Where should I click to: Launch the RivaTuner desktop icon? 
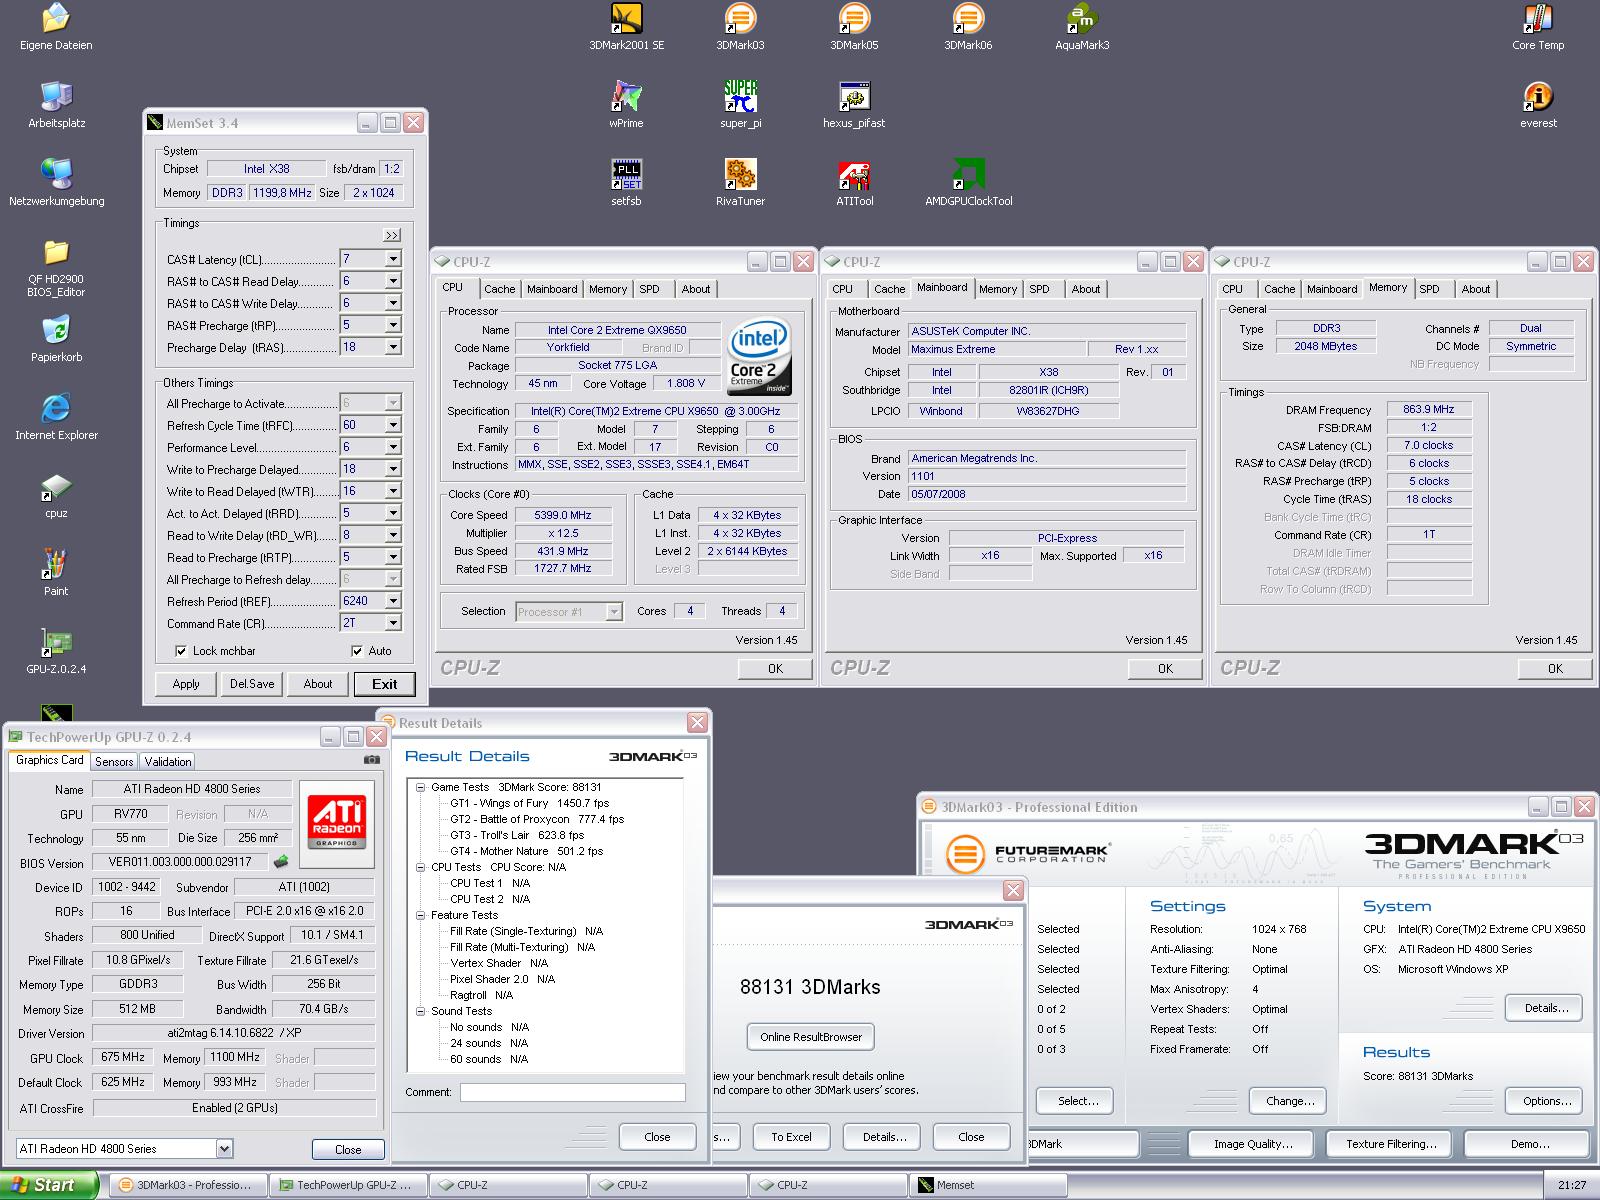click(x=740, y=175)
